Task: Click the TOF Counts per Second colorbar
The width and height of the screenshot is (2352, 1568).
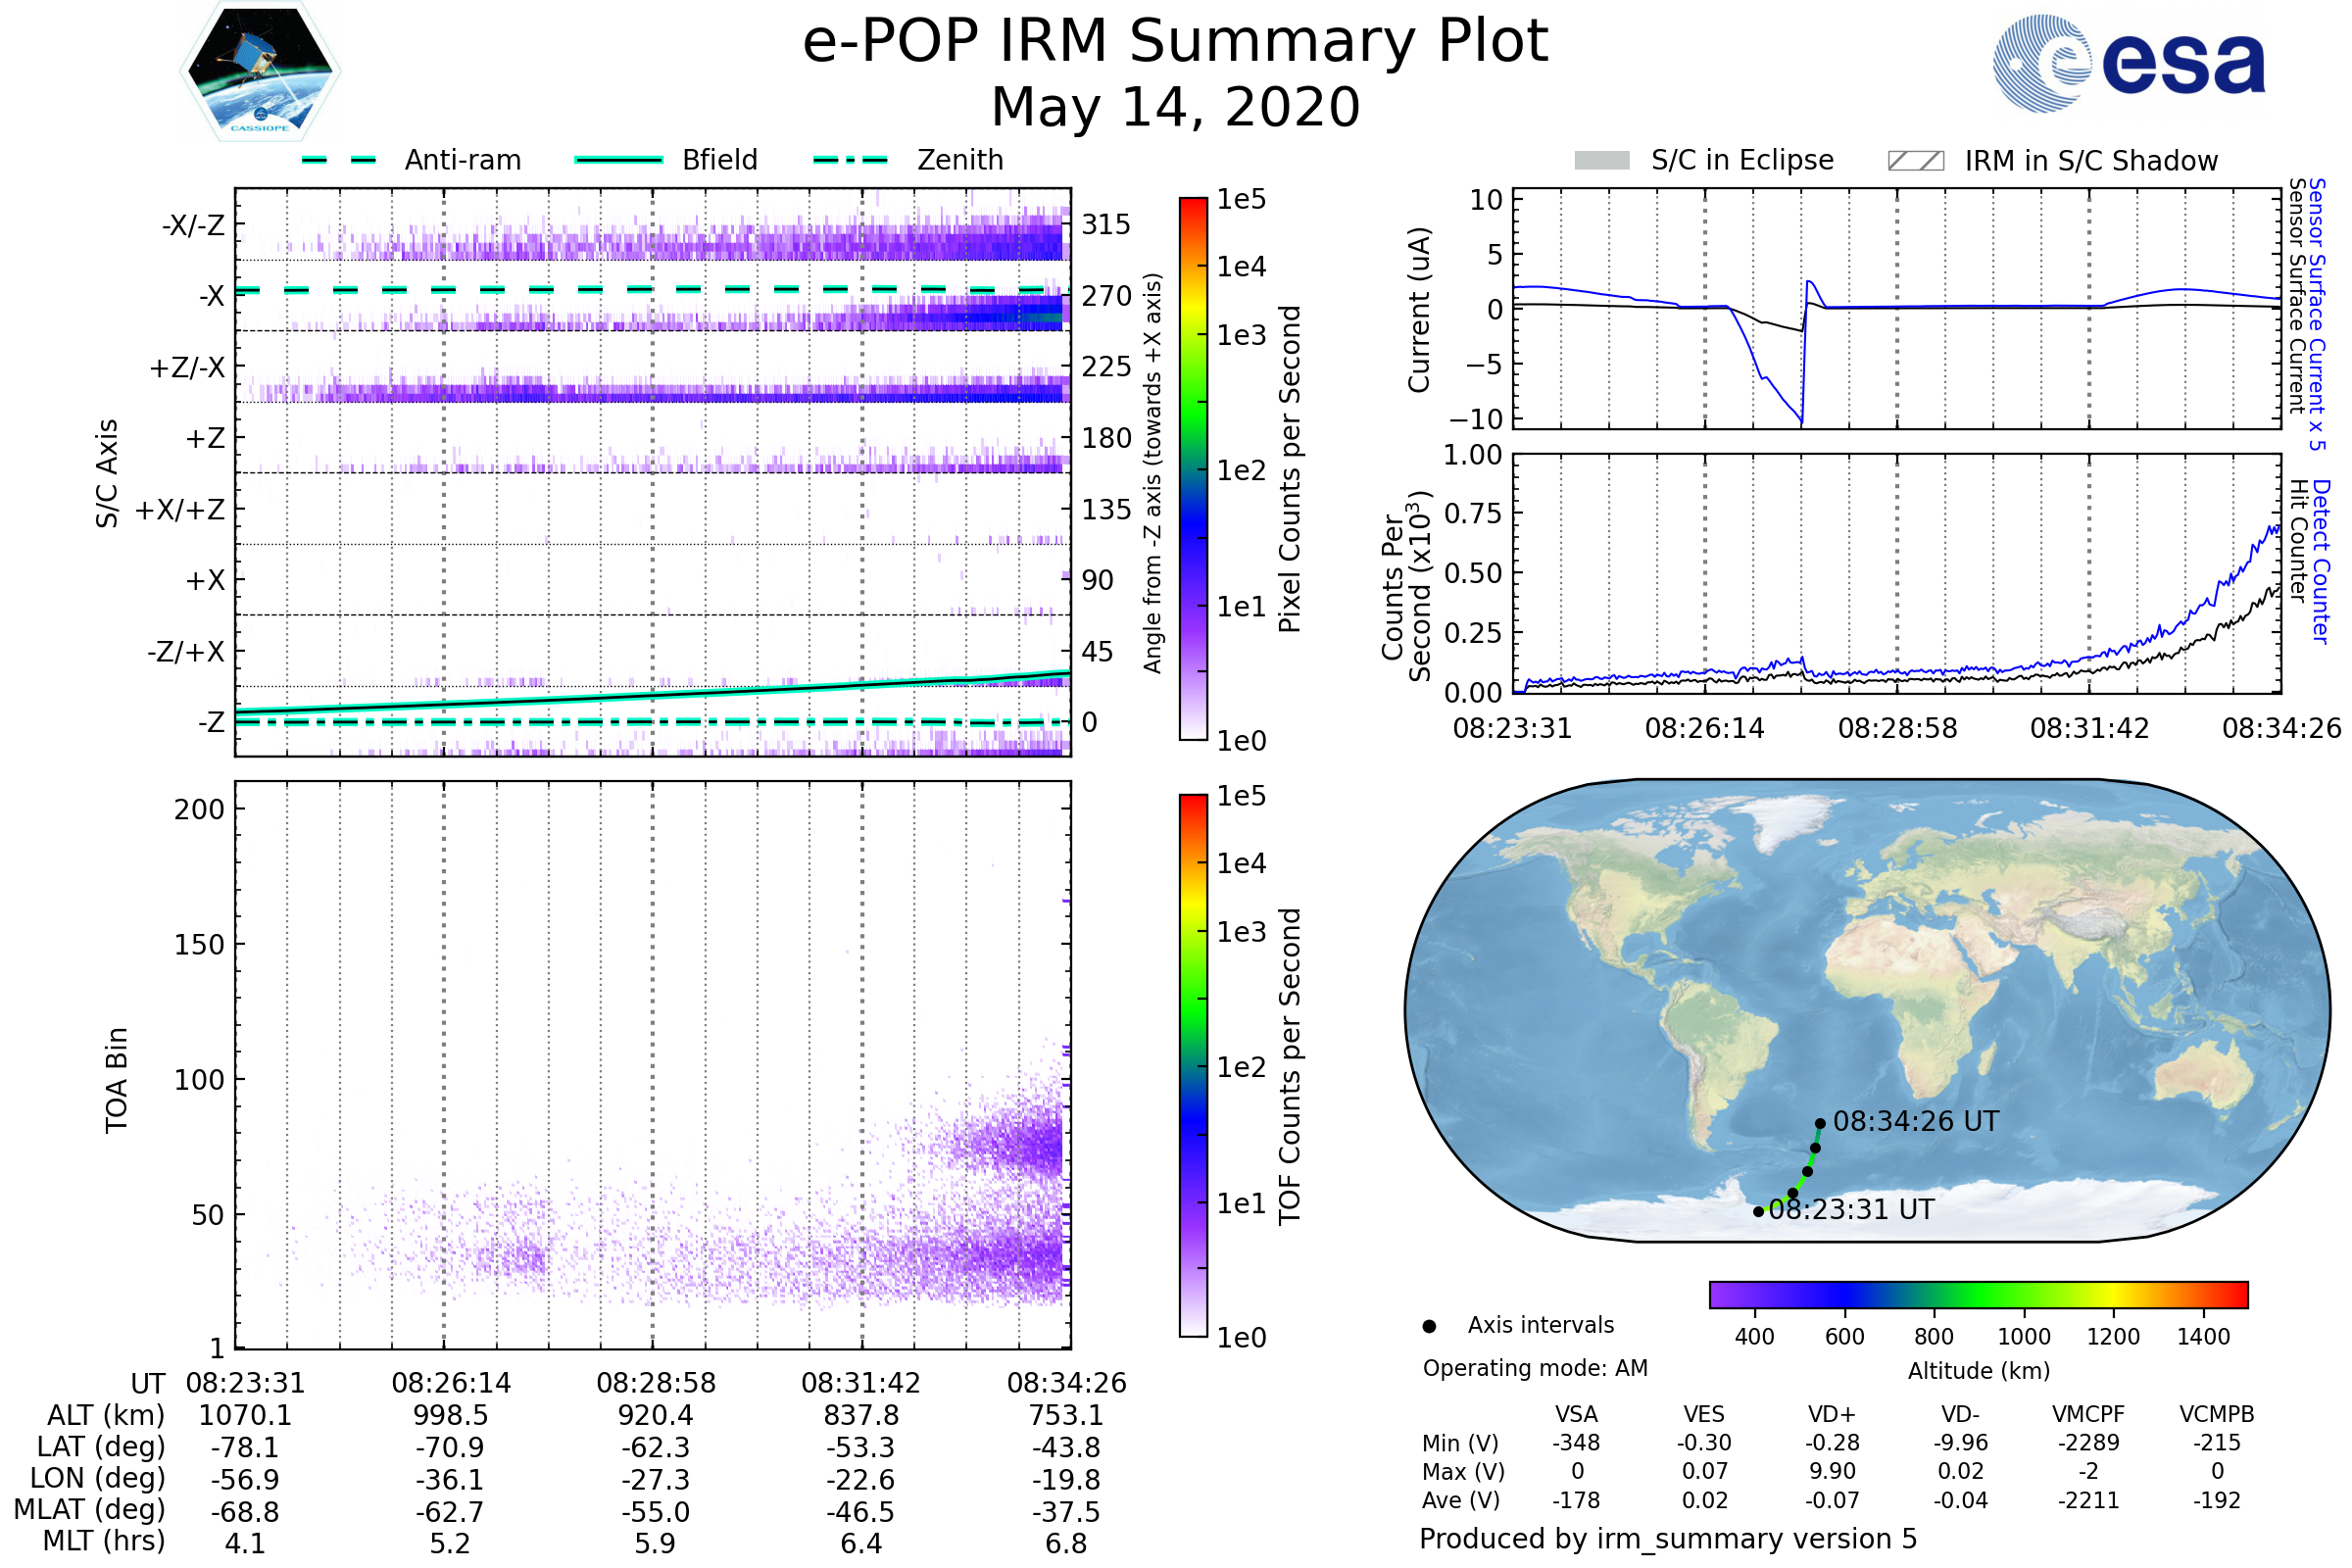Action: [x=1193, y=1066]
